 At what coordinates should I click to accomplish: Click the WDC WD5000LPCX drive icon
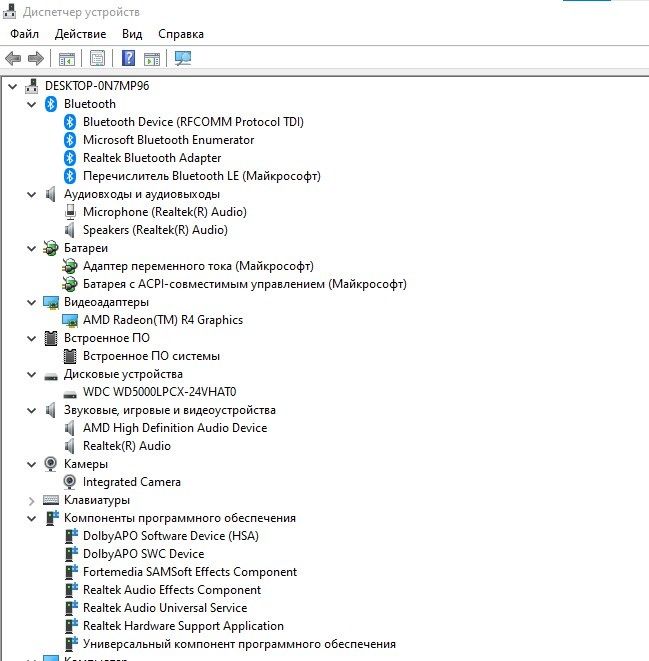70,394
